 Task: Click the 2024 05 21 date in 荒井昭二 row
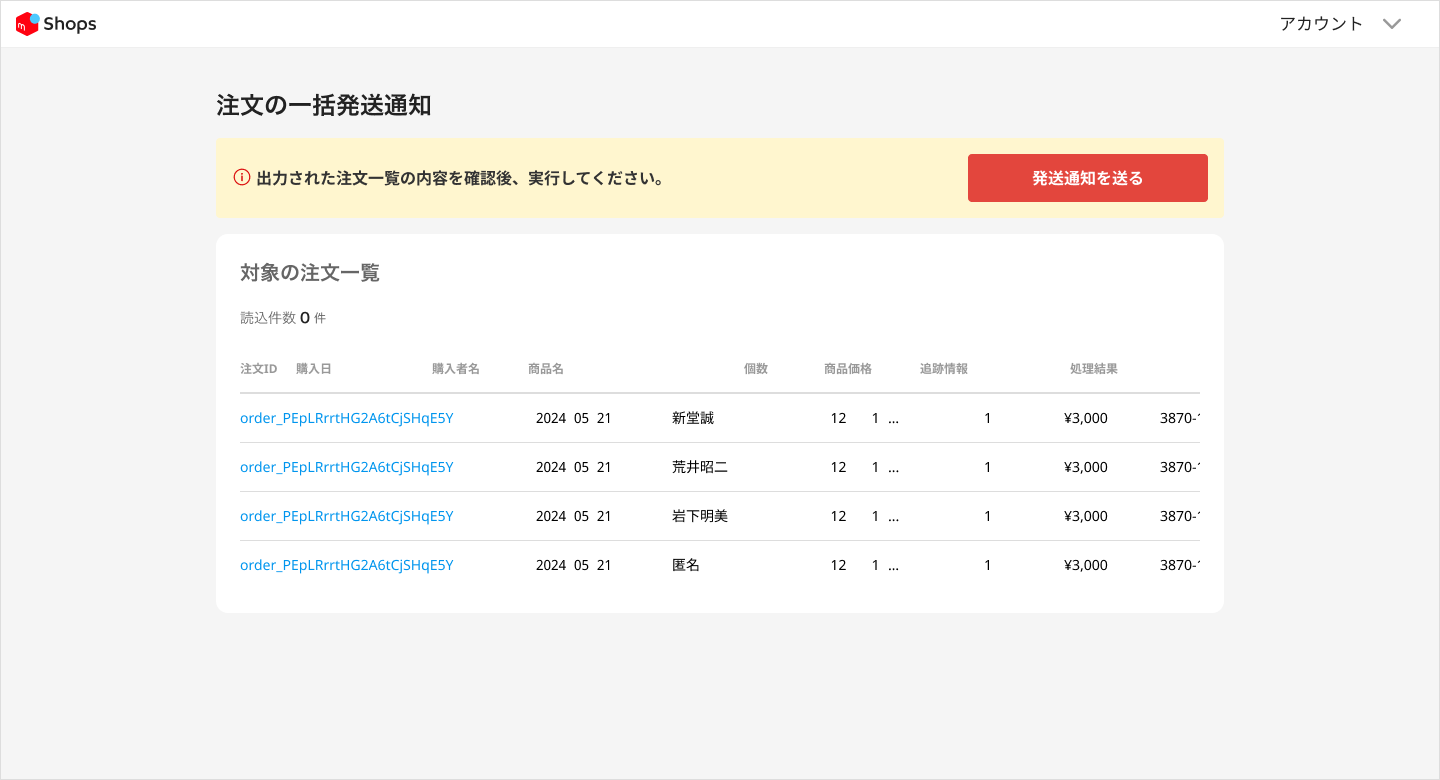(574, 467)
